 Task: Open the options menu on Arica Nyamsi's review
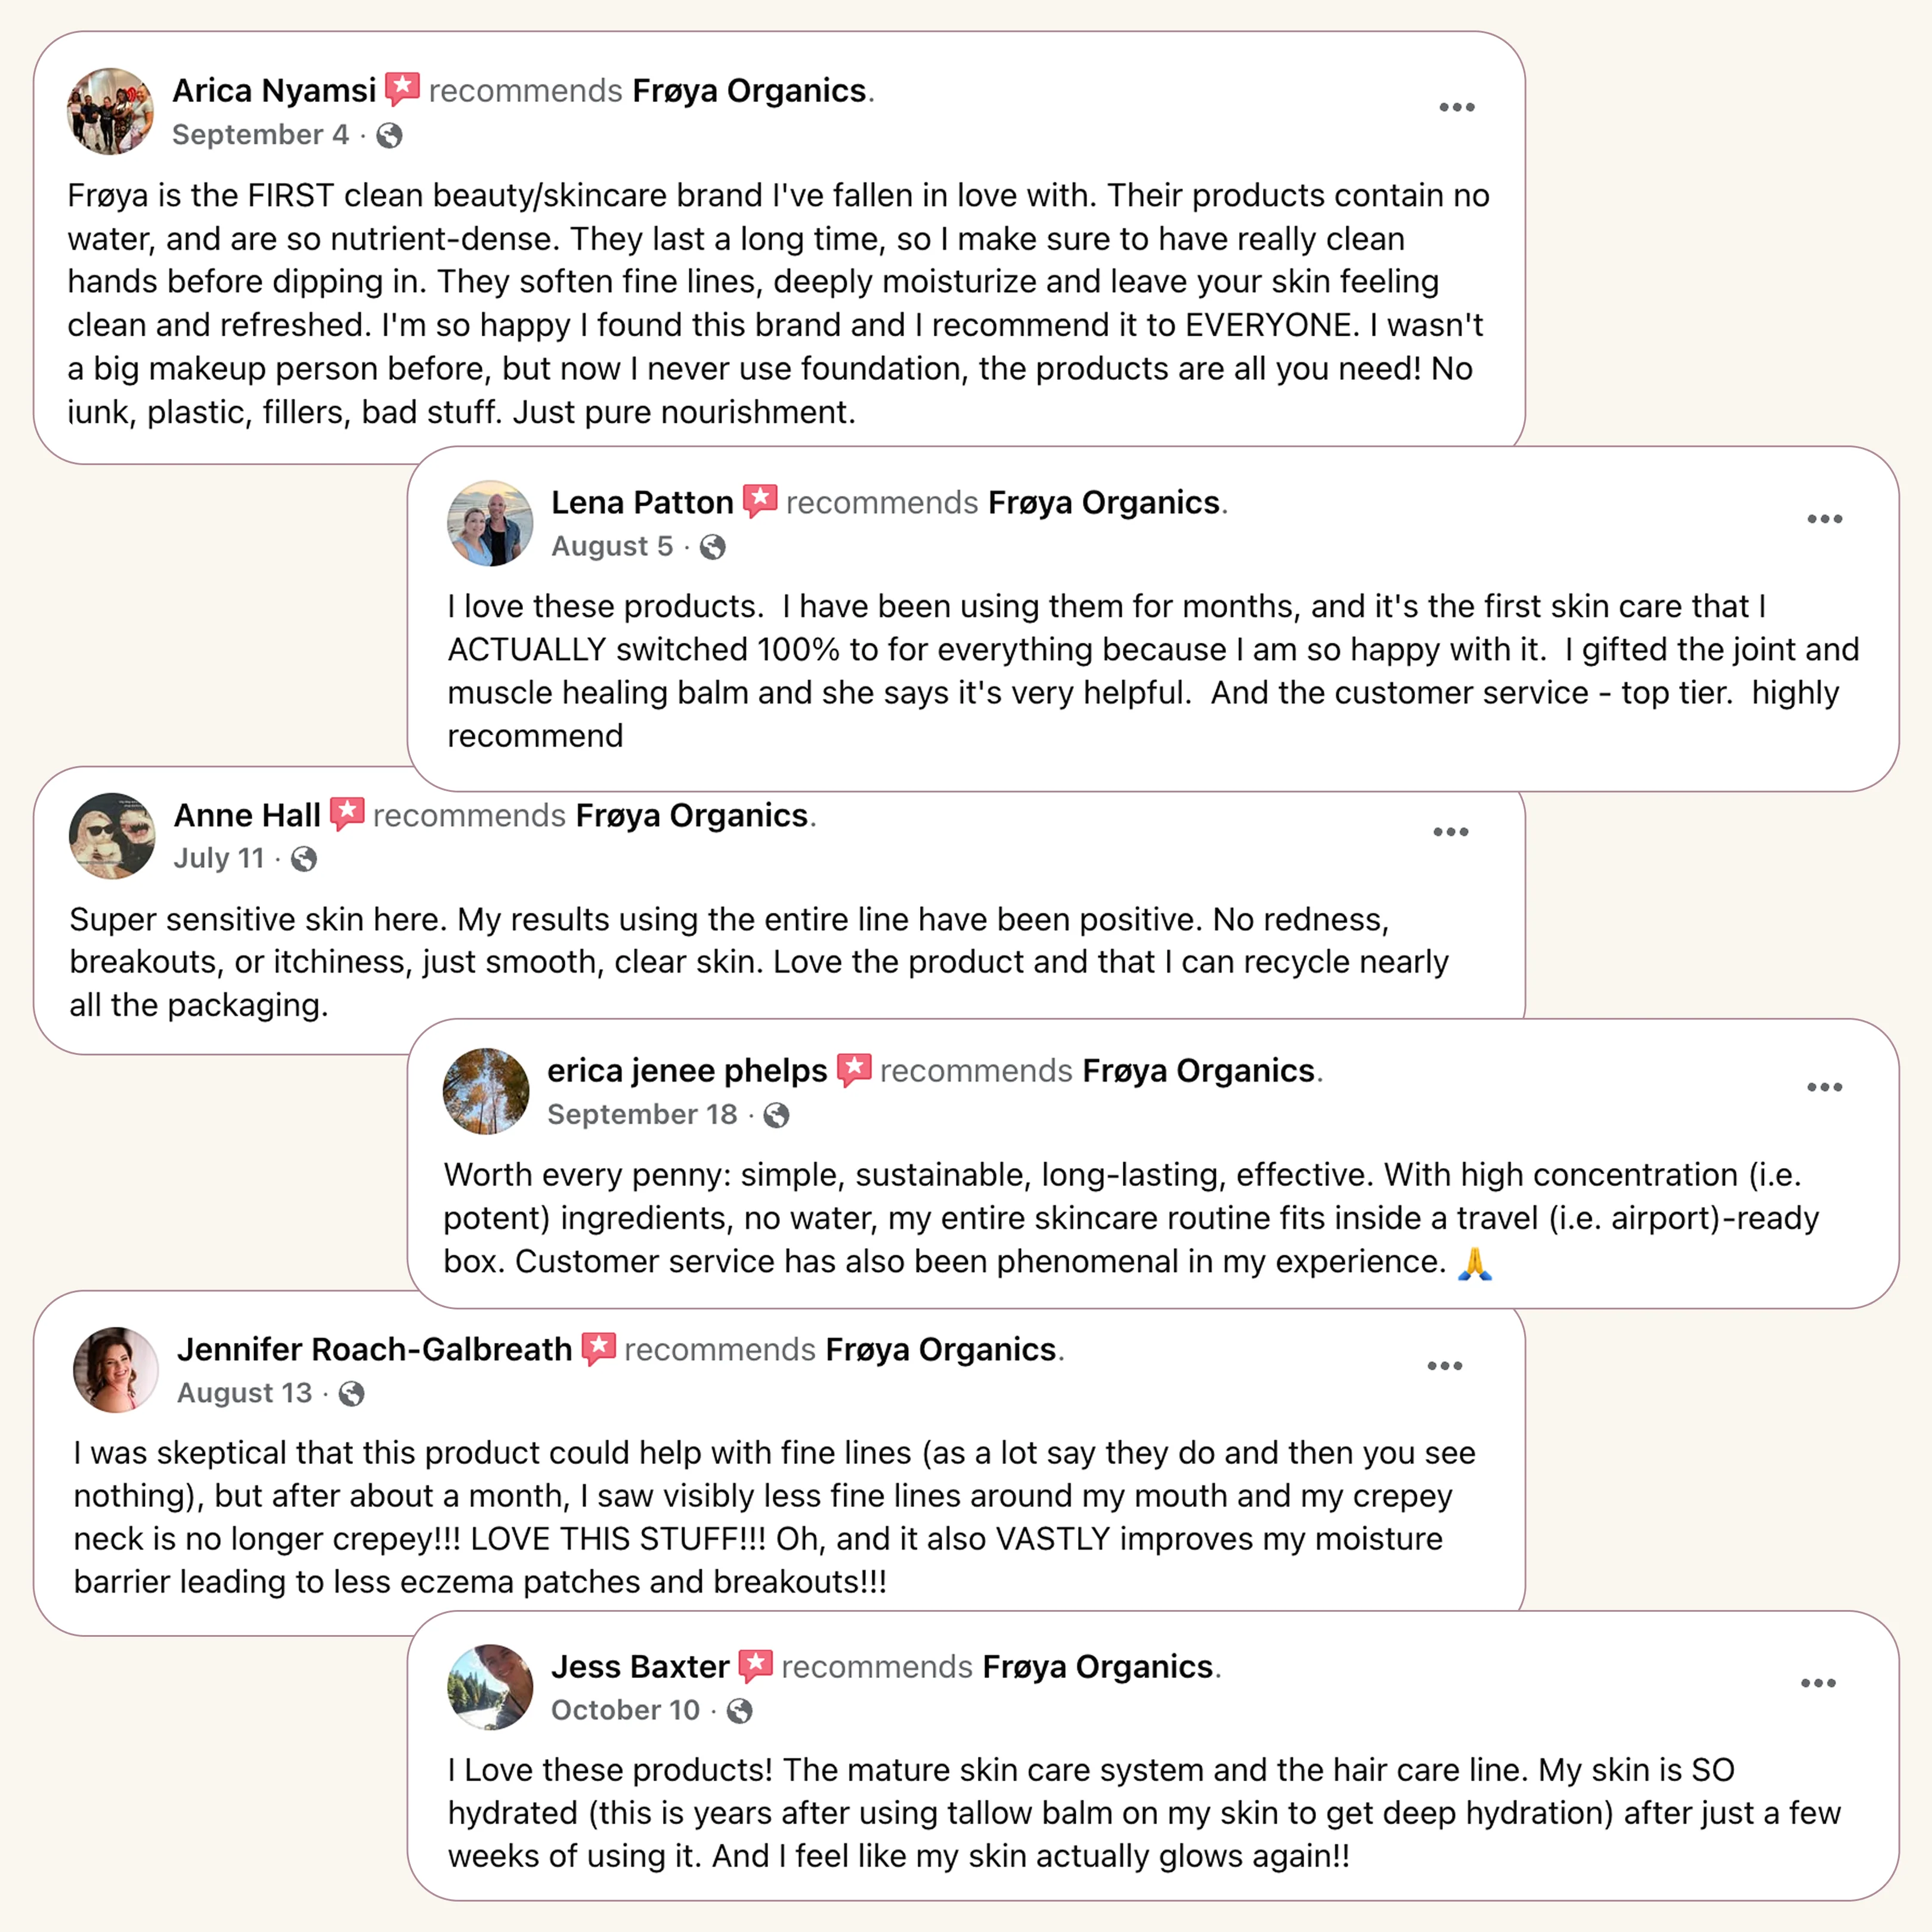point(1456,108)
